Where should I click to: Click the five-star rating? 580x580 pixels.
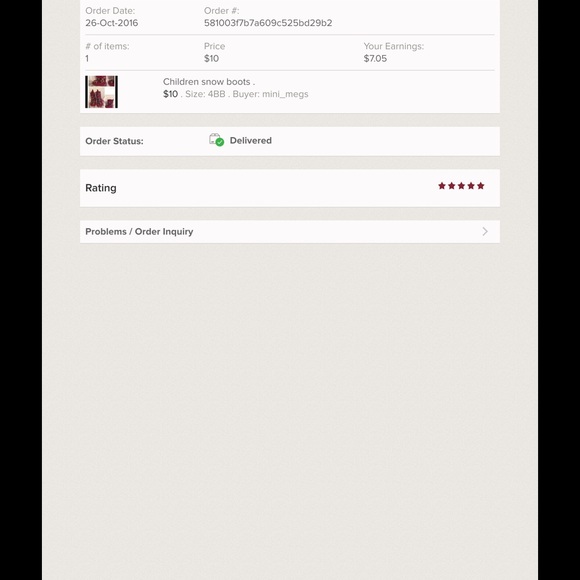pyautogui.click(x=461, y=186)
